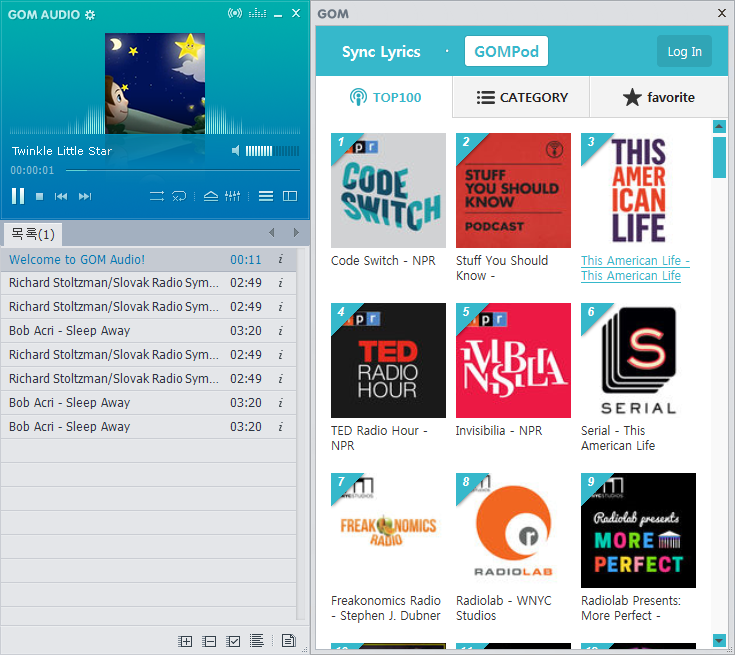Follow the This American Life link

click(x=635, y=268)
